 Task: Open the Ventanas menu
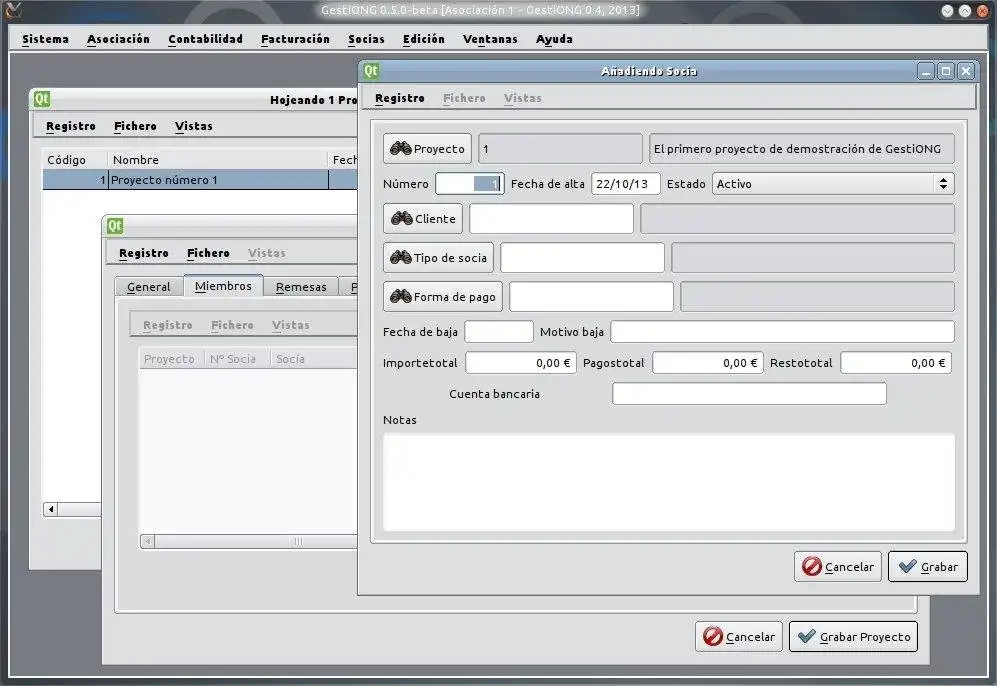point(490,39)
